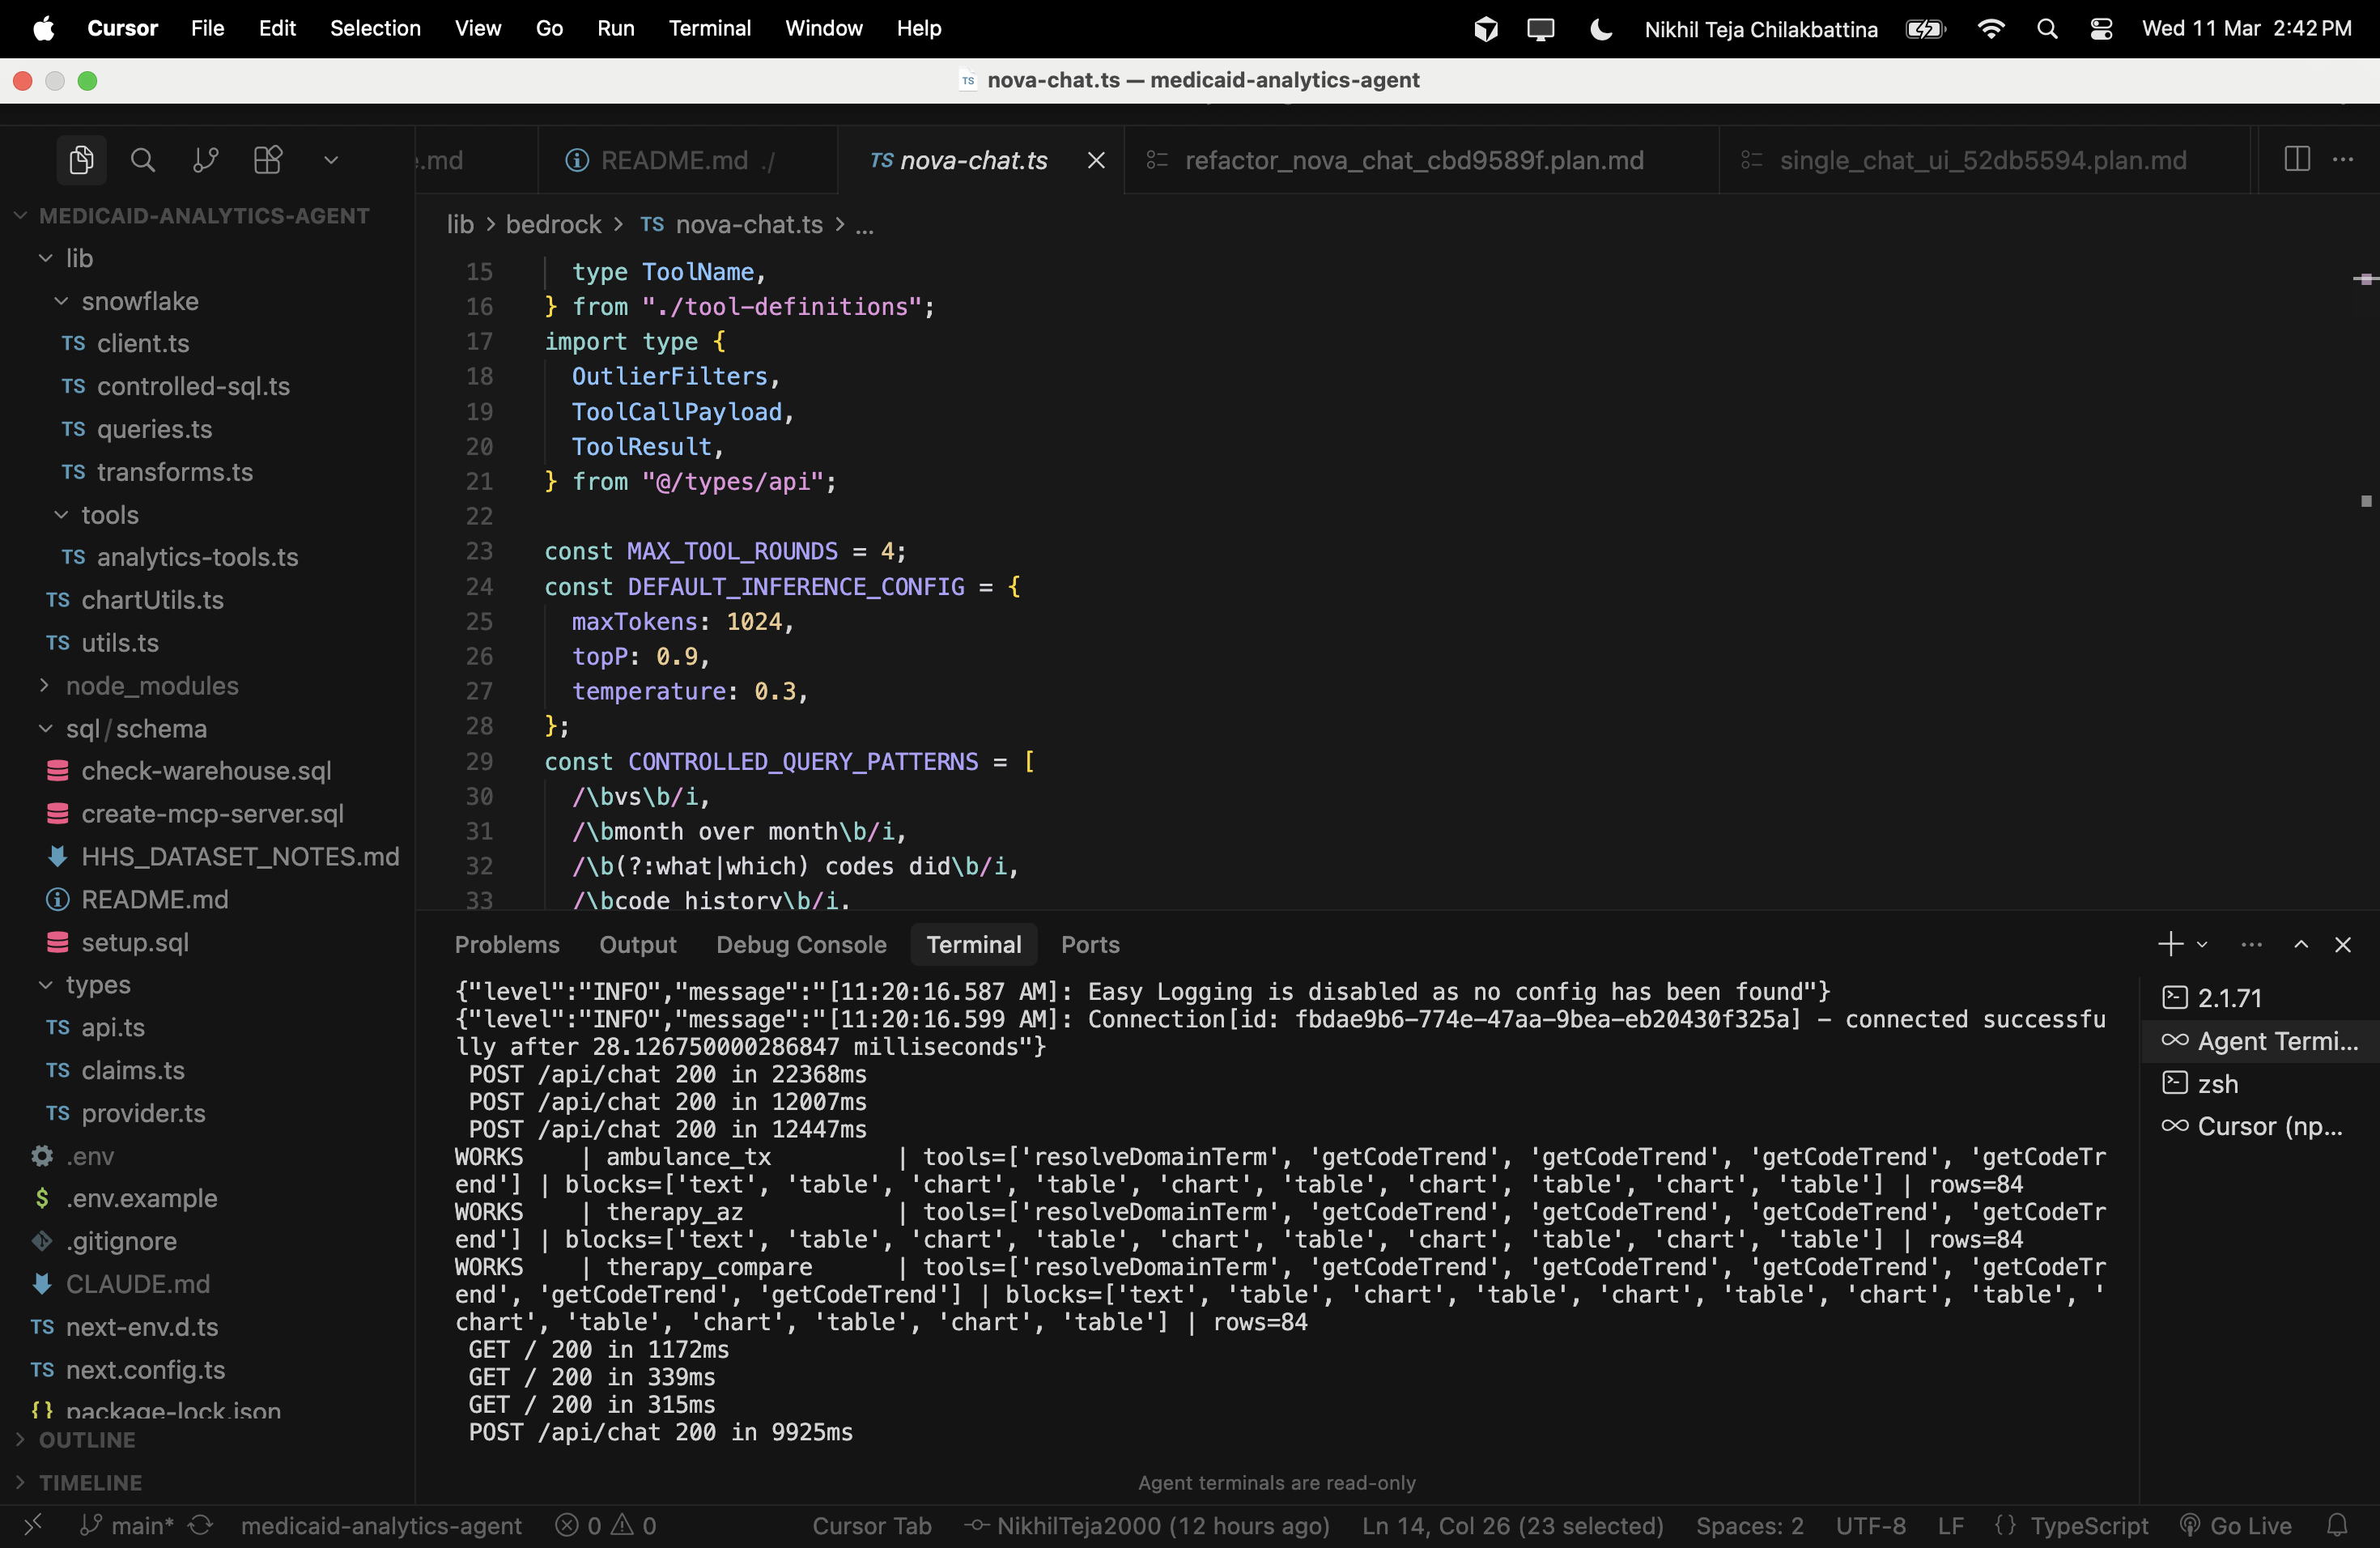The image size is (2380, 1548).
Task: Open the Terminal menu in menu bar
Action: pos(709,28)
